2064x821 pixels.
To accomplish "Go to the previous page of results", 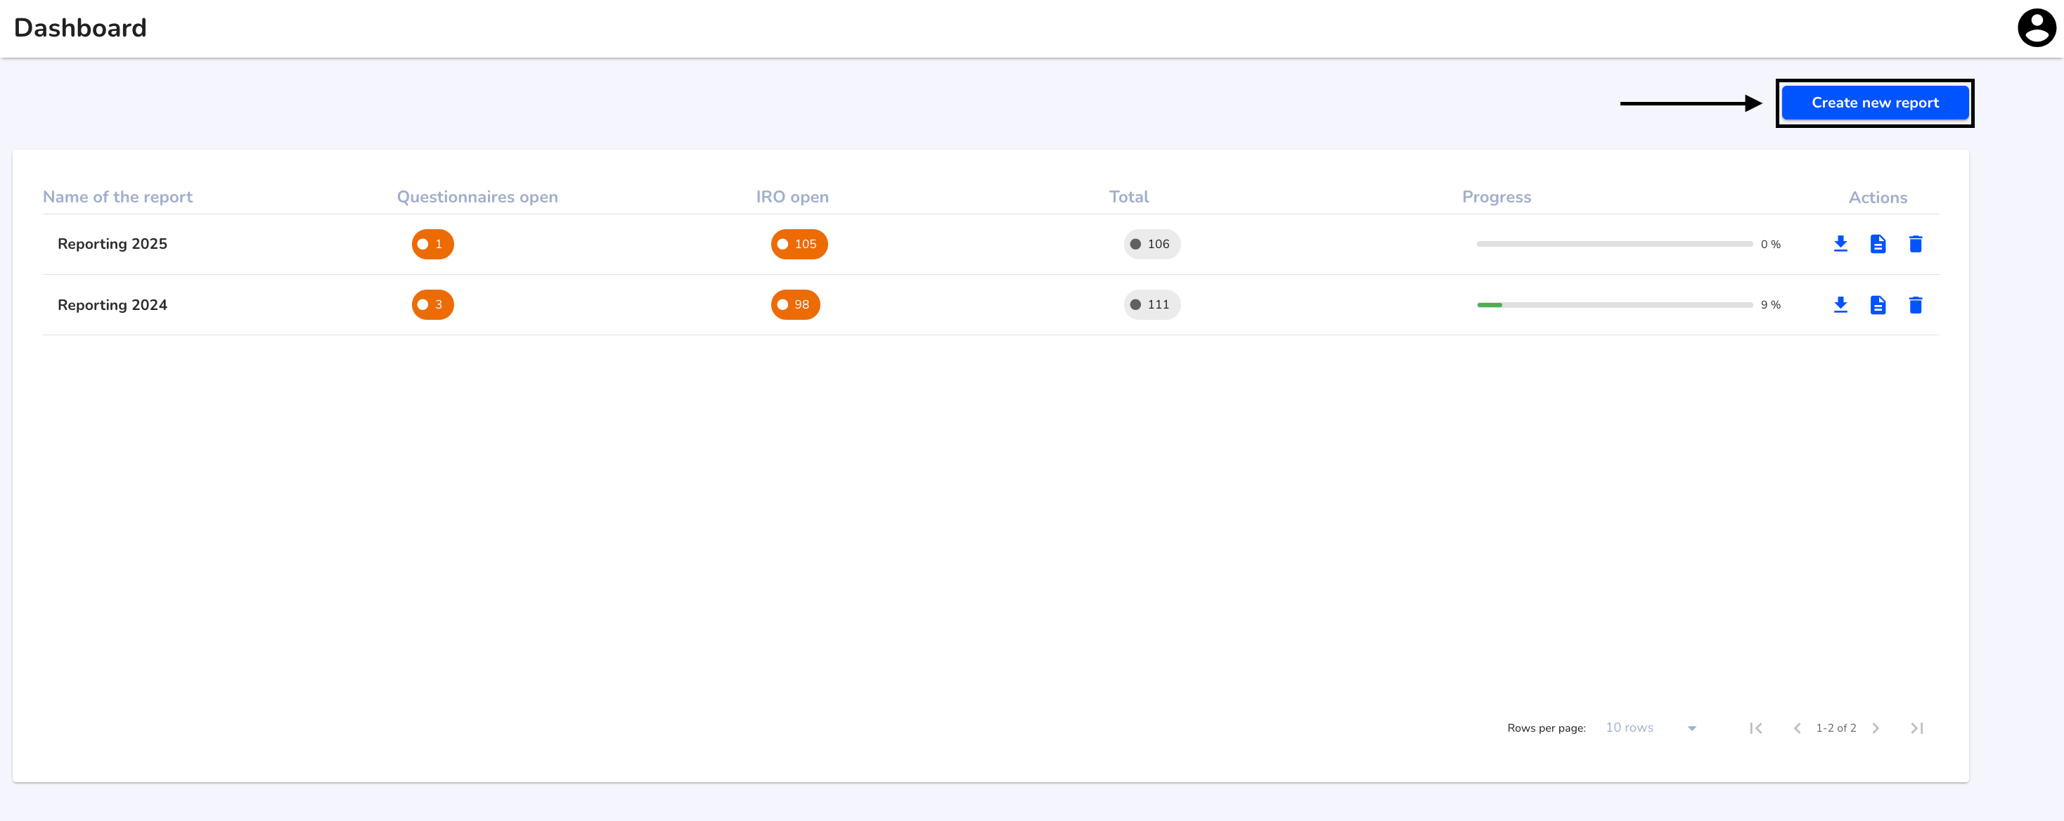I will pos(1797,728).
